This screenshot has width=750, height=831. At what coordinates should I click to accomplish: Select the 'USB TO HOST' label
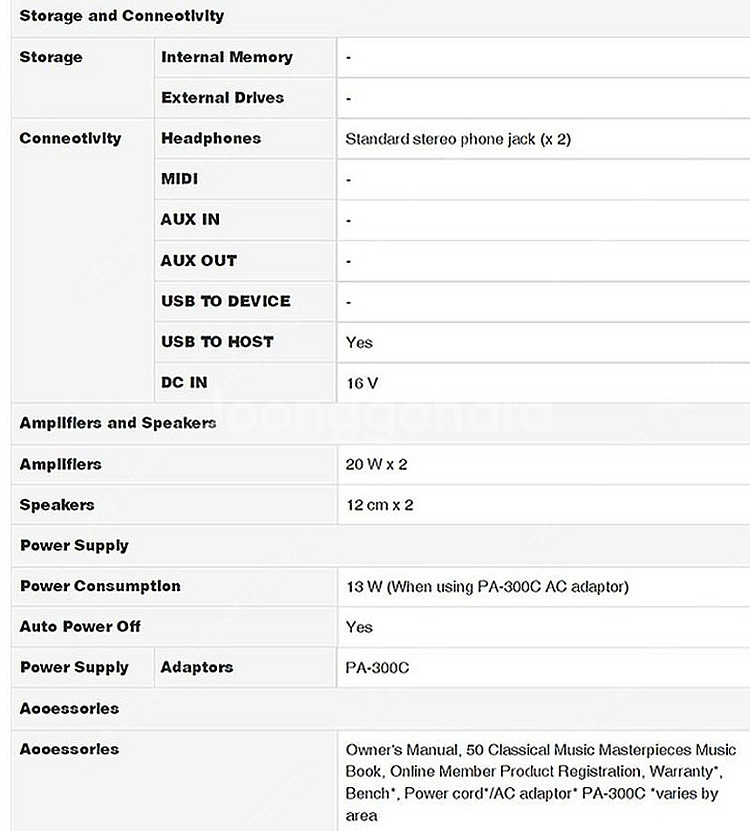click(217, 342)
